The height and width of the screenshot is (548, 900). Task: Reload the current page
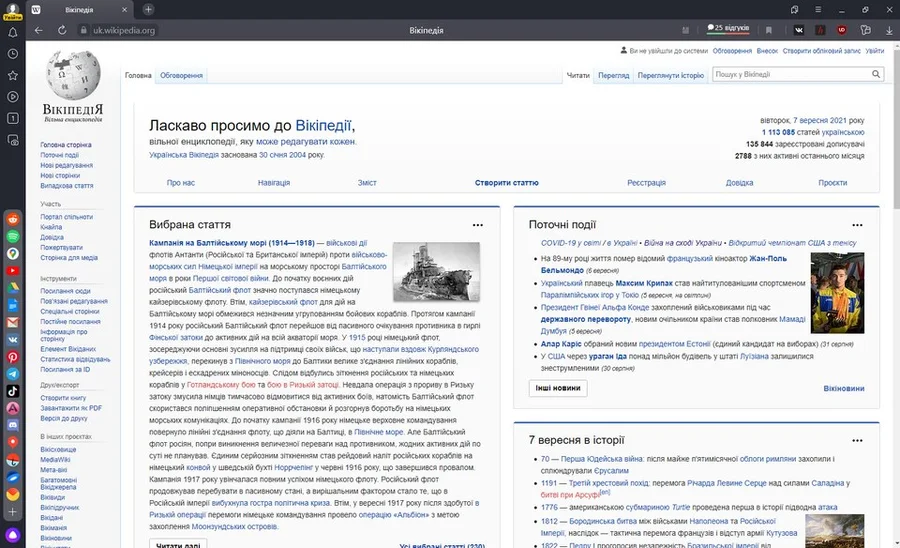[62, 30]
